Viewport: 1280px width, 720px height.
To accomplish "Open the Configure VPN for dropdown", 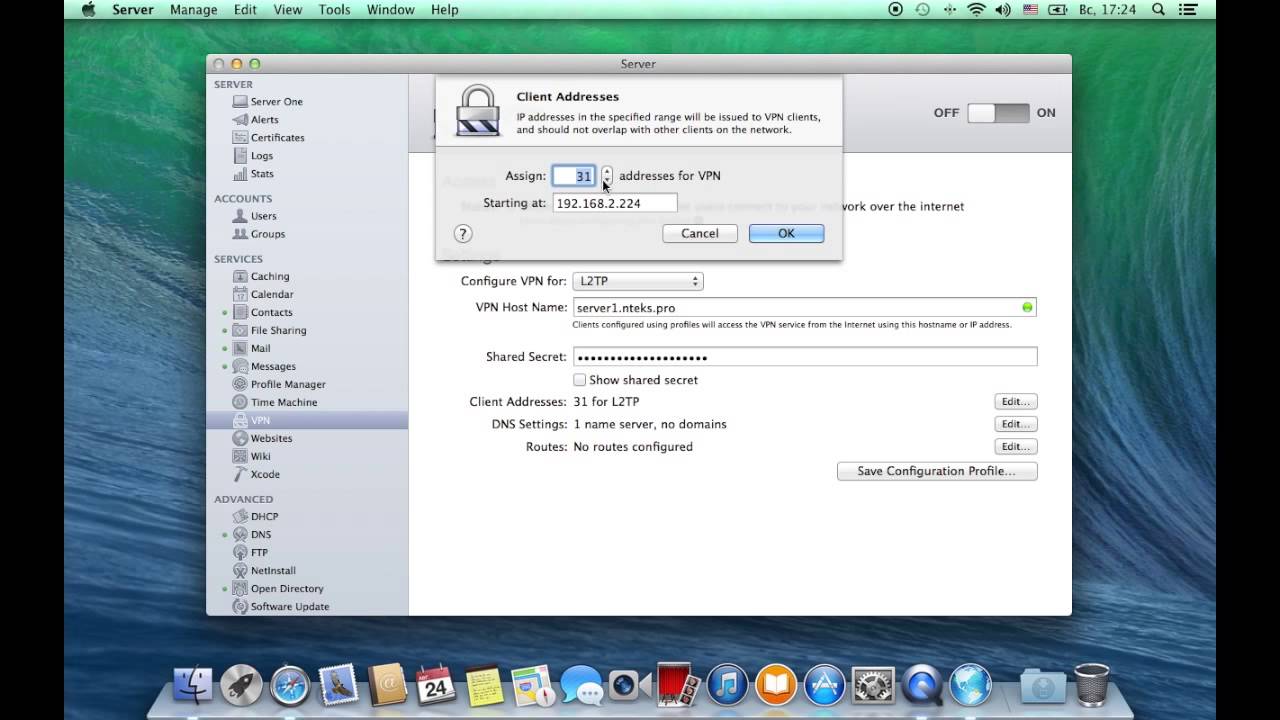I will coord(638,281).
